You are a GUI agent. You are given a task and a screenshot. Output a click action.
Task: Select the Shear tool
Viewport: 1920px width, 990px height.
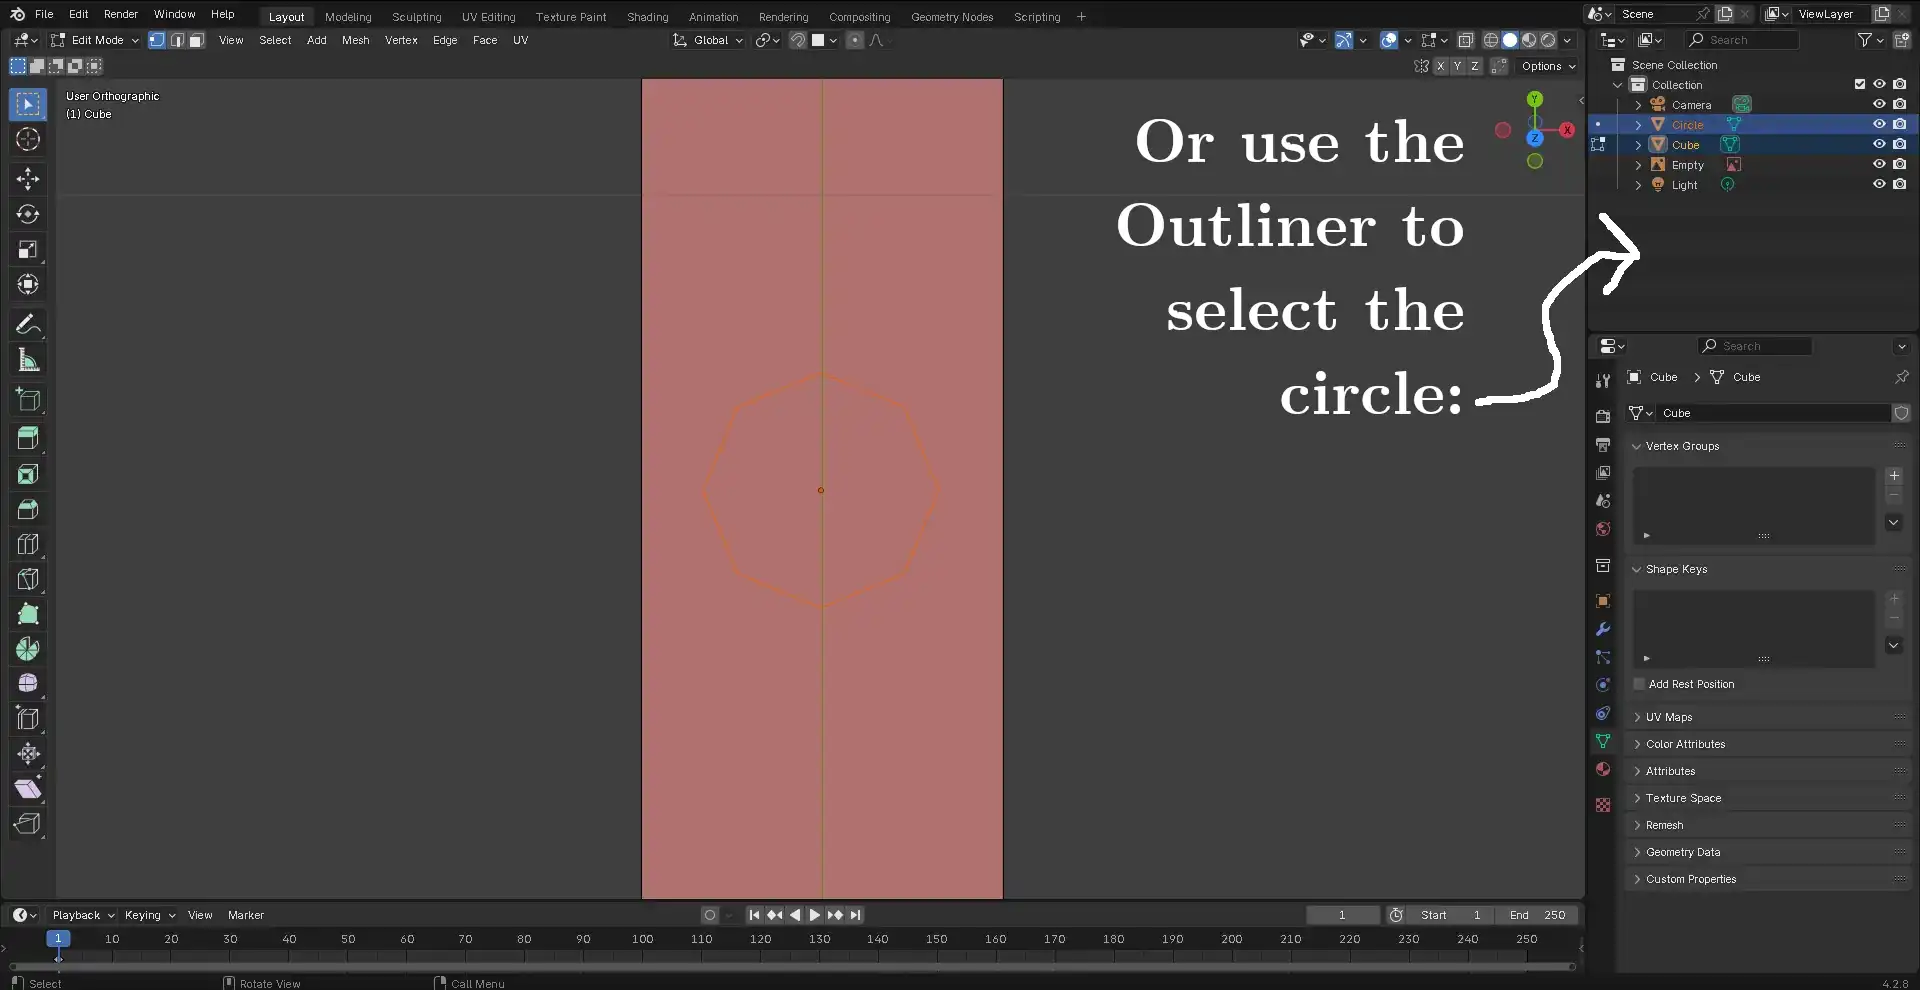(28, 789)
